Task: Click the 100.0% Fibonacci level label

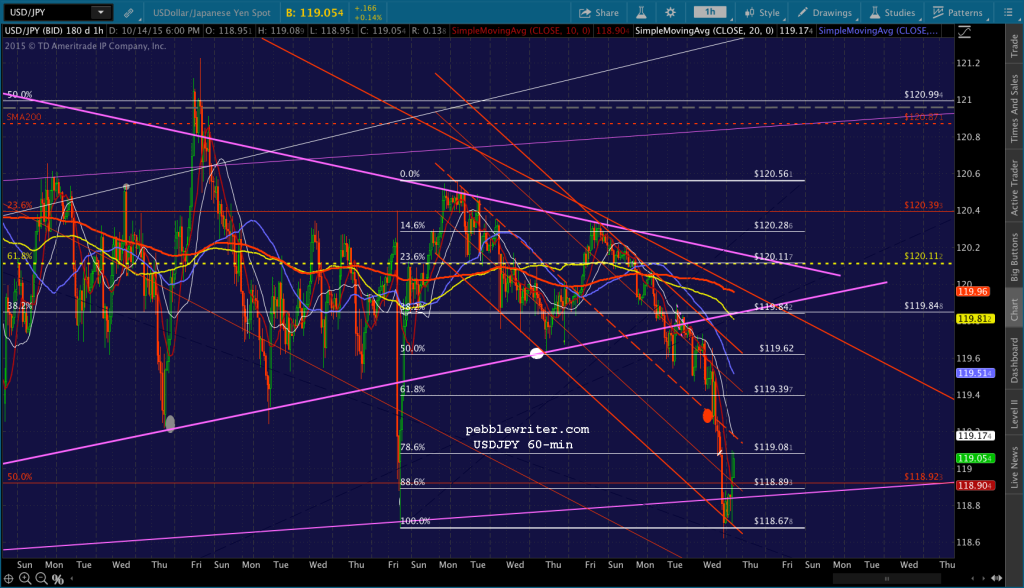Action: (x=415, y=521)
